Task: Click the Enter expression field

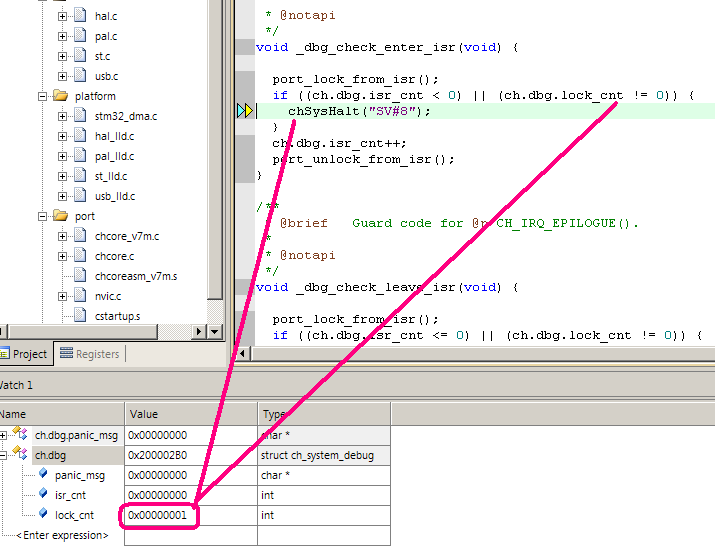Action: pyautogui.click(x=62, y=535)
